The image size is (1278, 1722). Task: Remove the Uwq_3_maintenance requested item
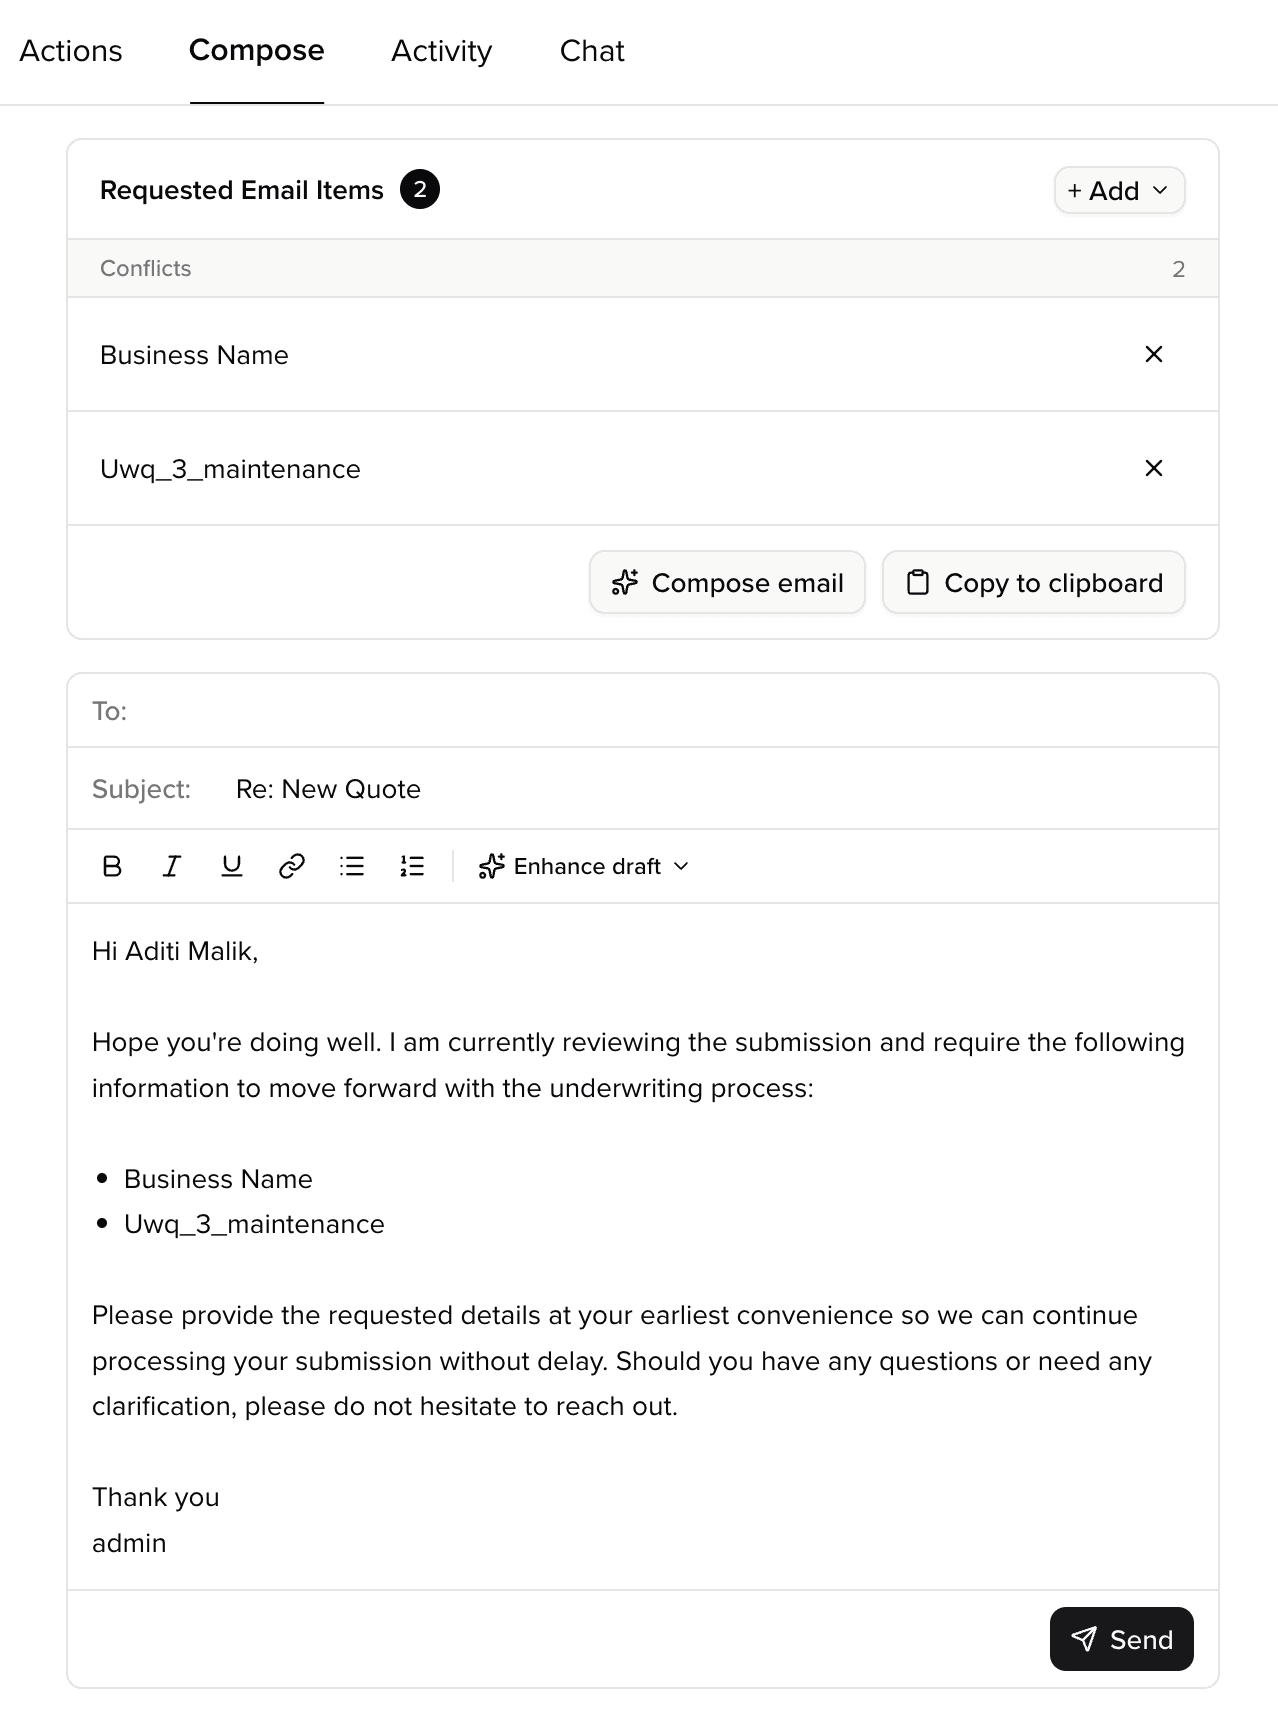[x=1154, y=468]
